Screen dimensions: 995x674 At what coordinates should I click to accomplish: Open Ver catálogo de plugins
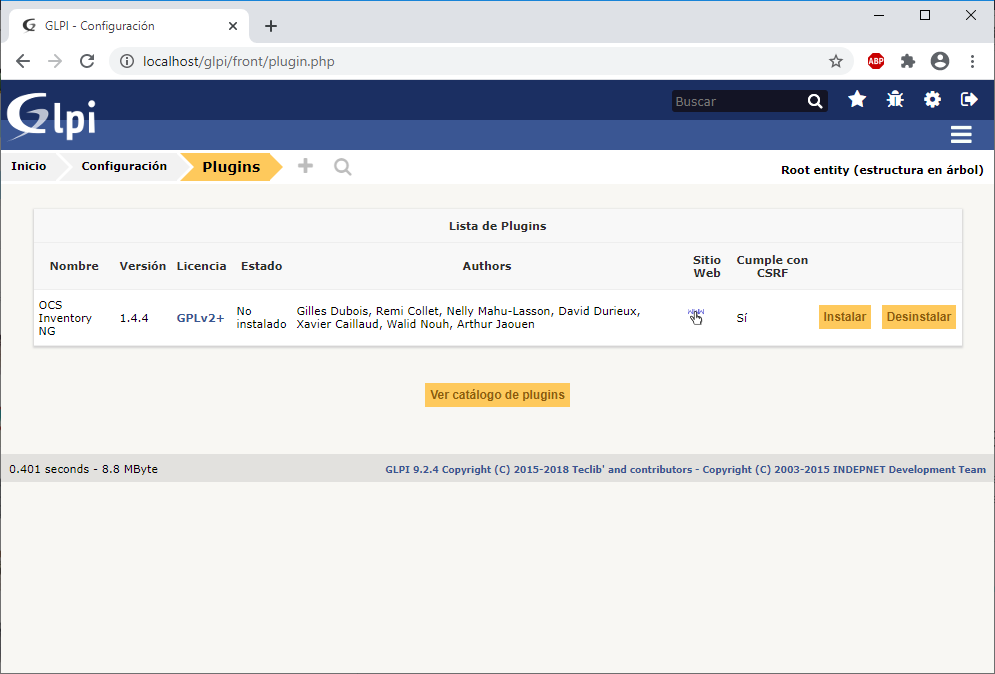point(498,395)
